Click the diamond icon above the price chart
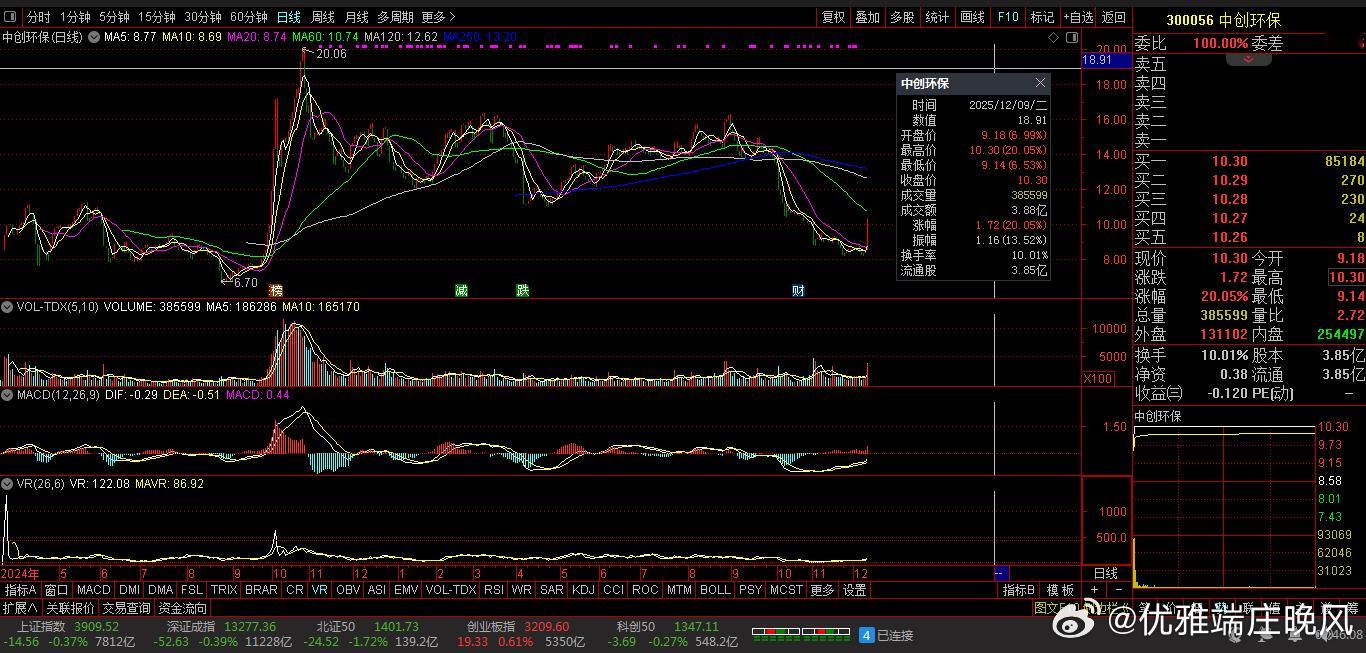 [x=1053, y=37]
